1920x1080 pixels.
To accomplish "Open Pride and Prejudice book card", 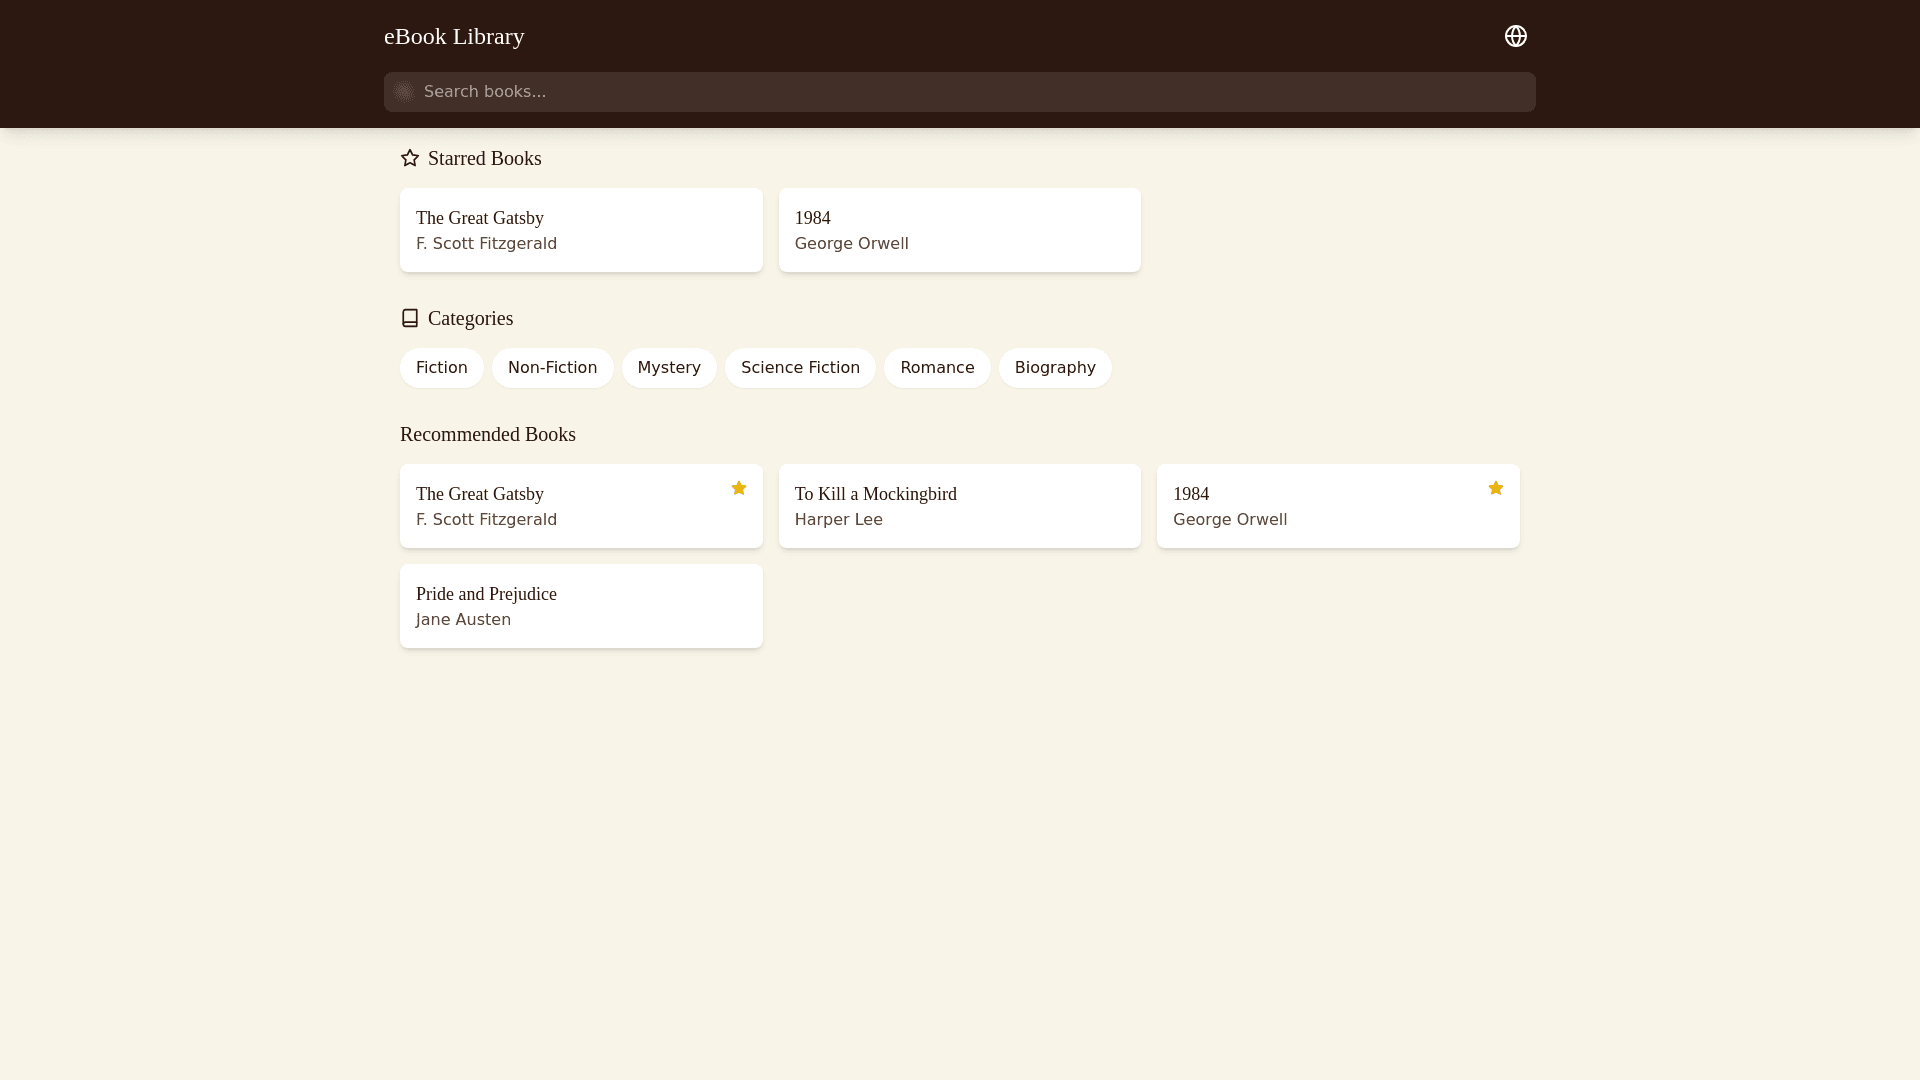I will (581, 606).
